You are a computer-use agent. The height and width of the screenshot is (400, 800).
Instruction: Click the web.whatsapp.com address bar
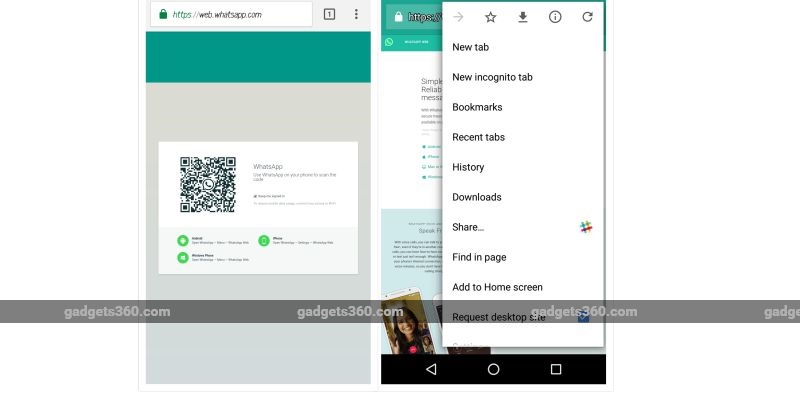click(x=231, y=14)
